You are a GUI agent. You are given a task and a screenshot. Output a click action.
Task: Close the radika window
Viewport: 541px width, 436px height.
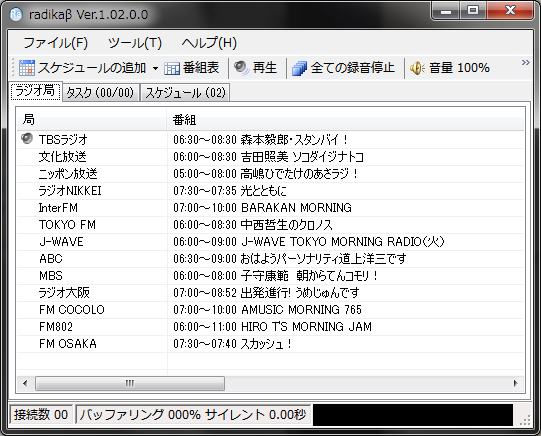[x=510, y=11]
